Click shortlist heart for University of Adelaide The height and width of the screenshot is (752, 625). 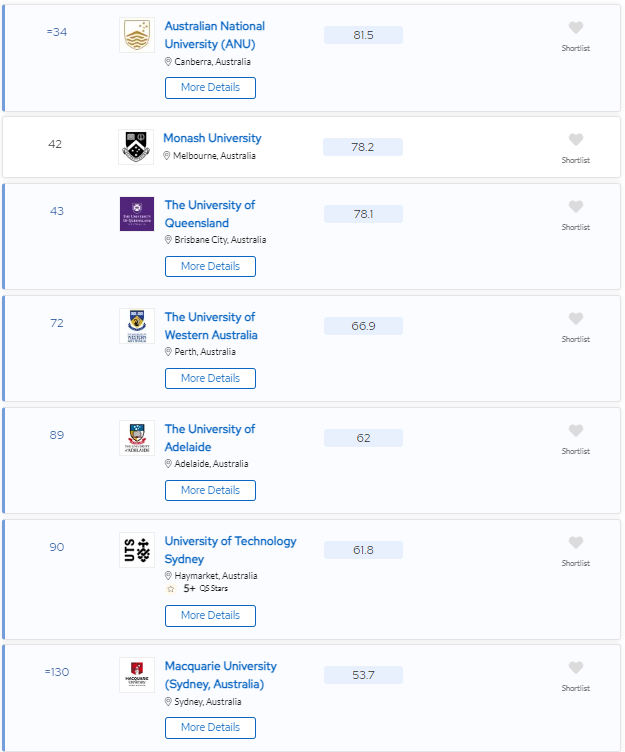point(576,431)
